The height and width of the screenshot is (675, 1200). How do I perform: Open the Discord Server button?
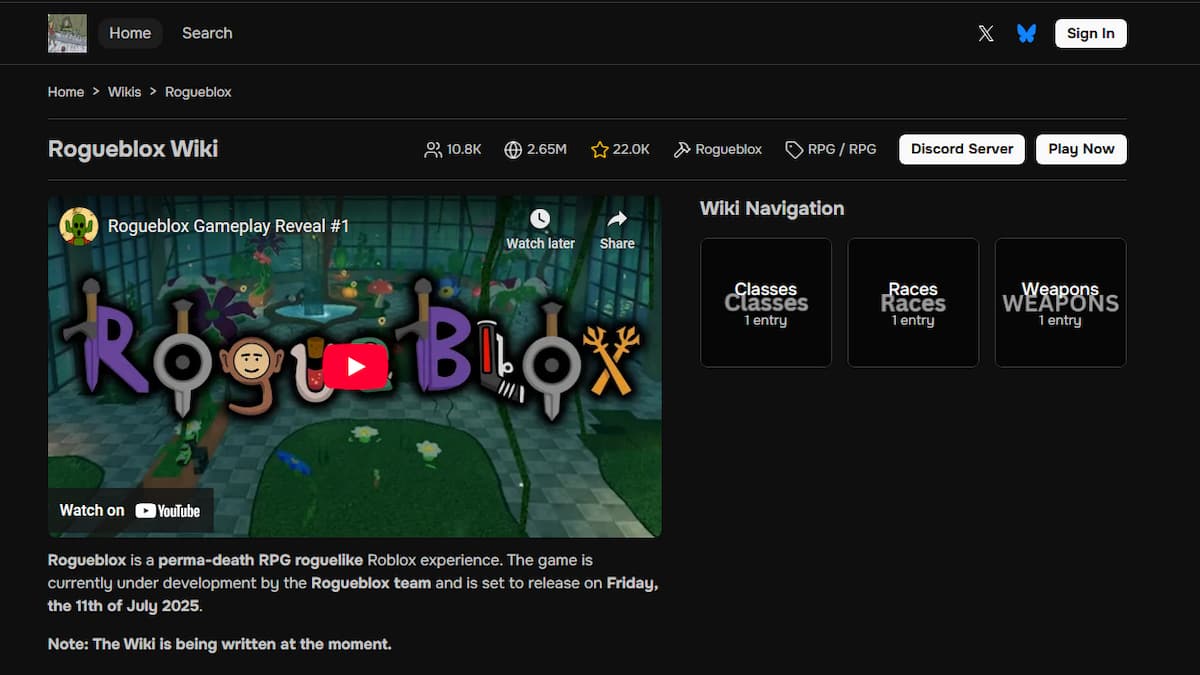tap(962, 149)
